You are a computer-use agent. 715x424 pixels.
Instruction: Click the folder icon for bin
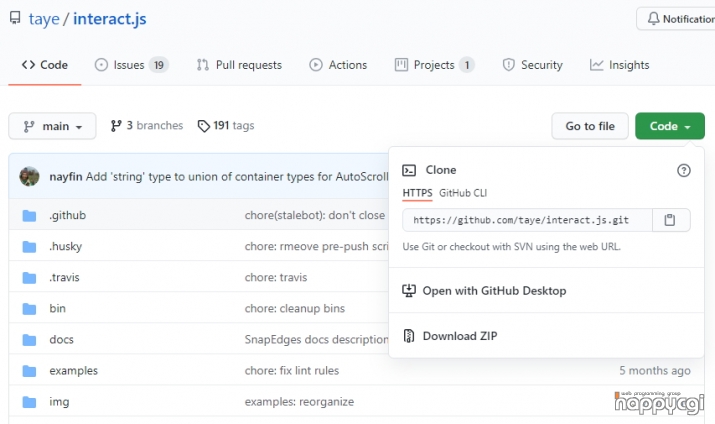pyautogui.click(x=29, y=309)
